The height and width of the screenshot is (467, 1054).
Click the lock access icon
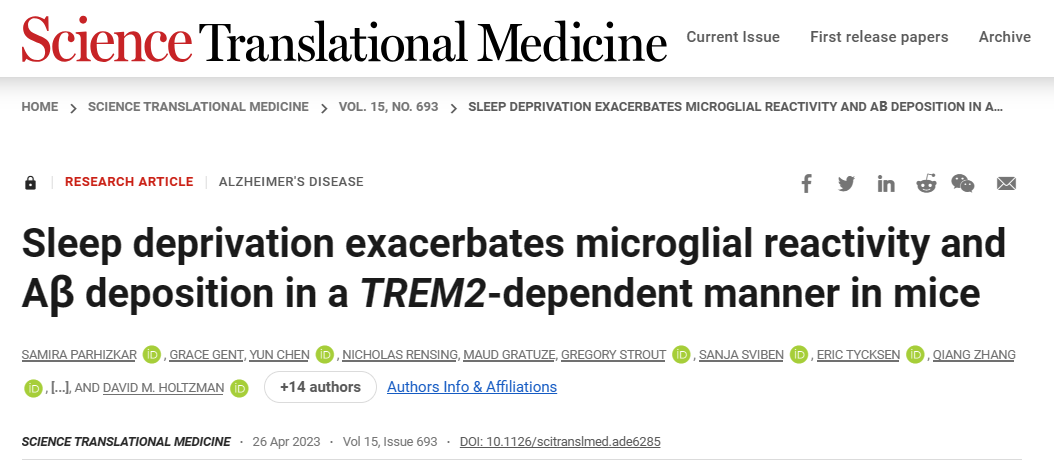coord(30,182)
